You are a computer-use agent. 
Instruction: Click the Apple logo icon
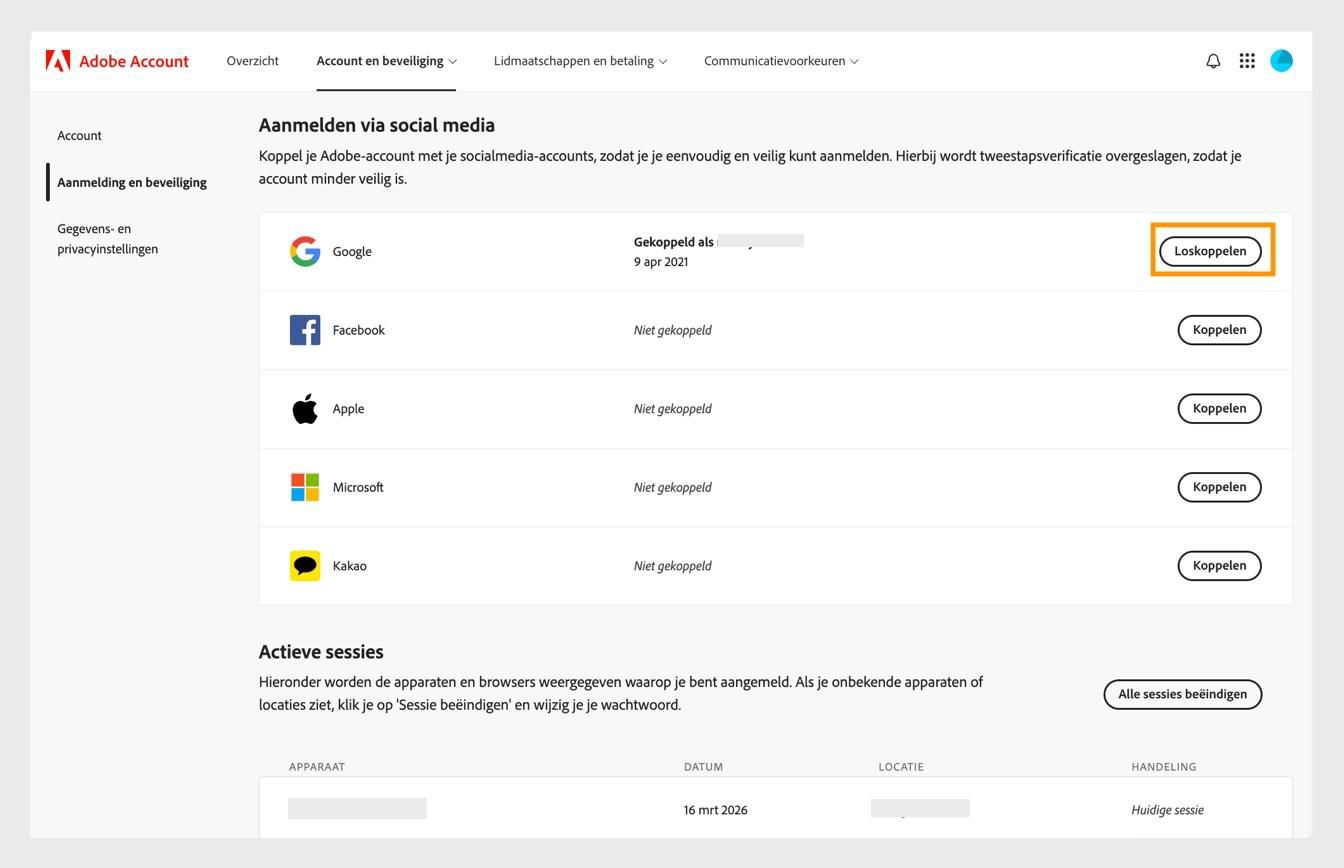click(305, 408)
